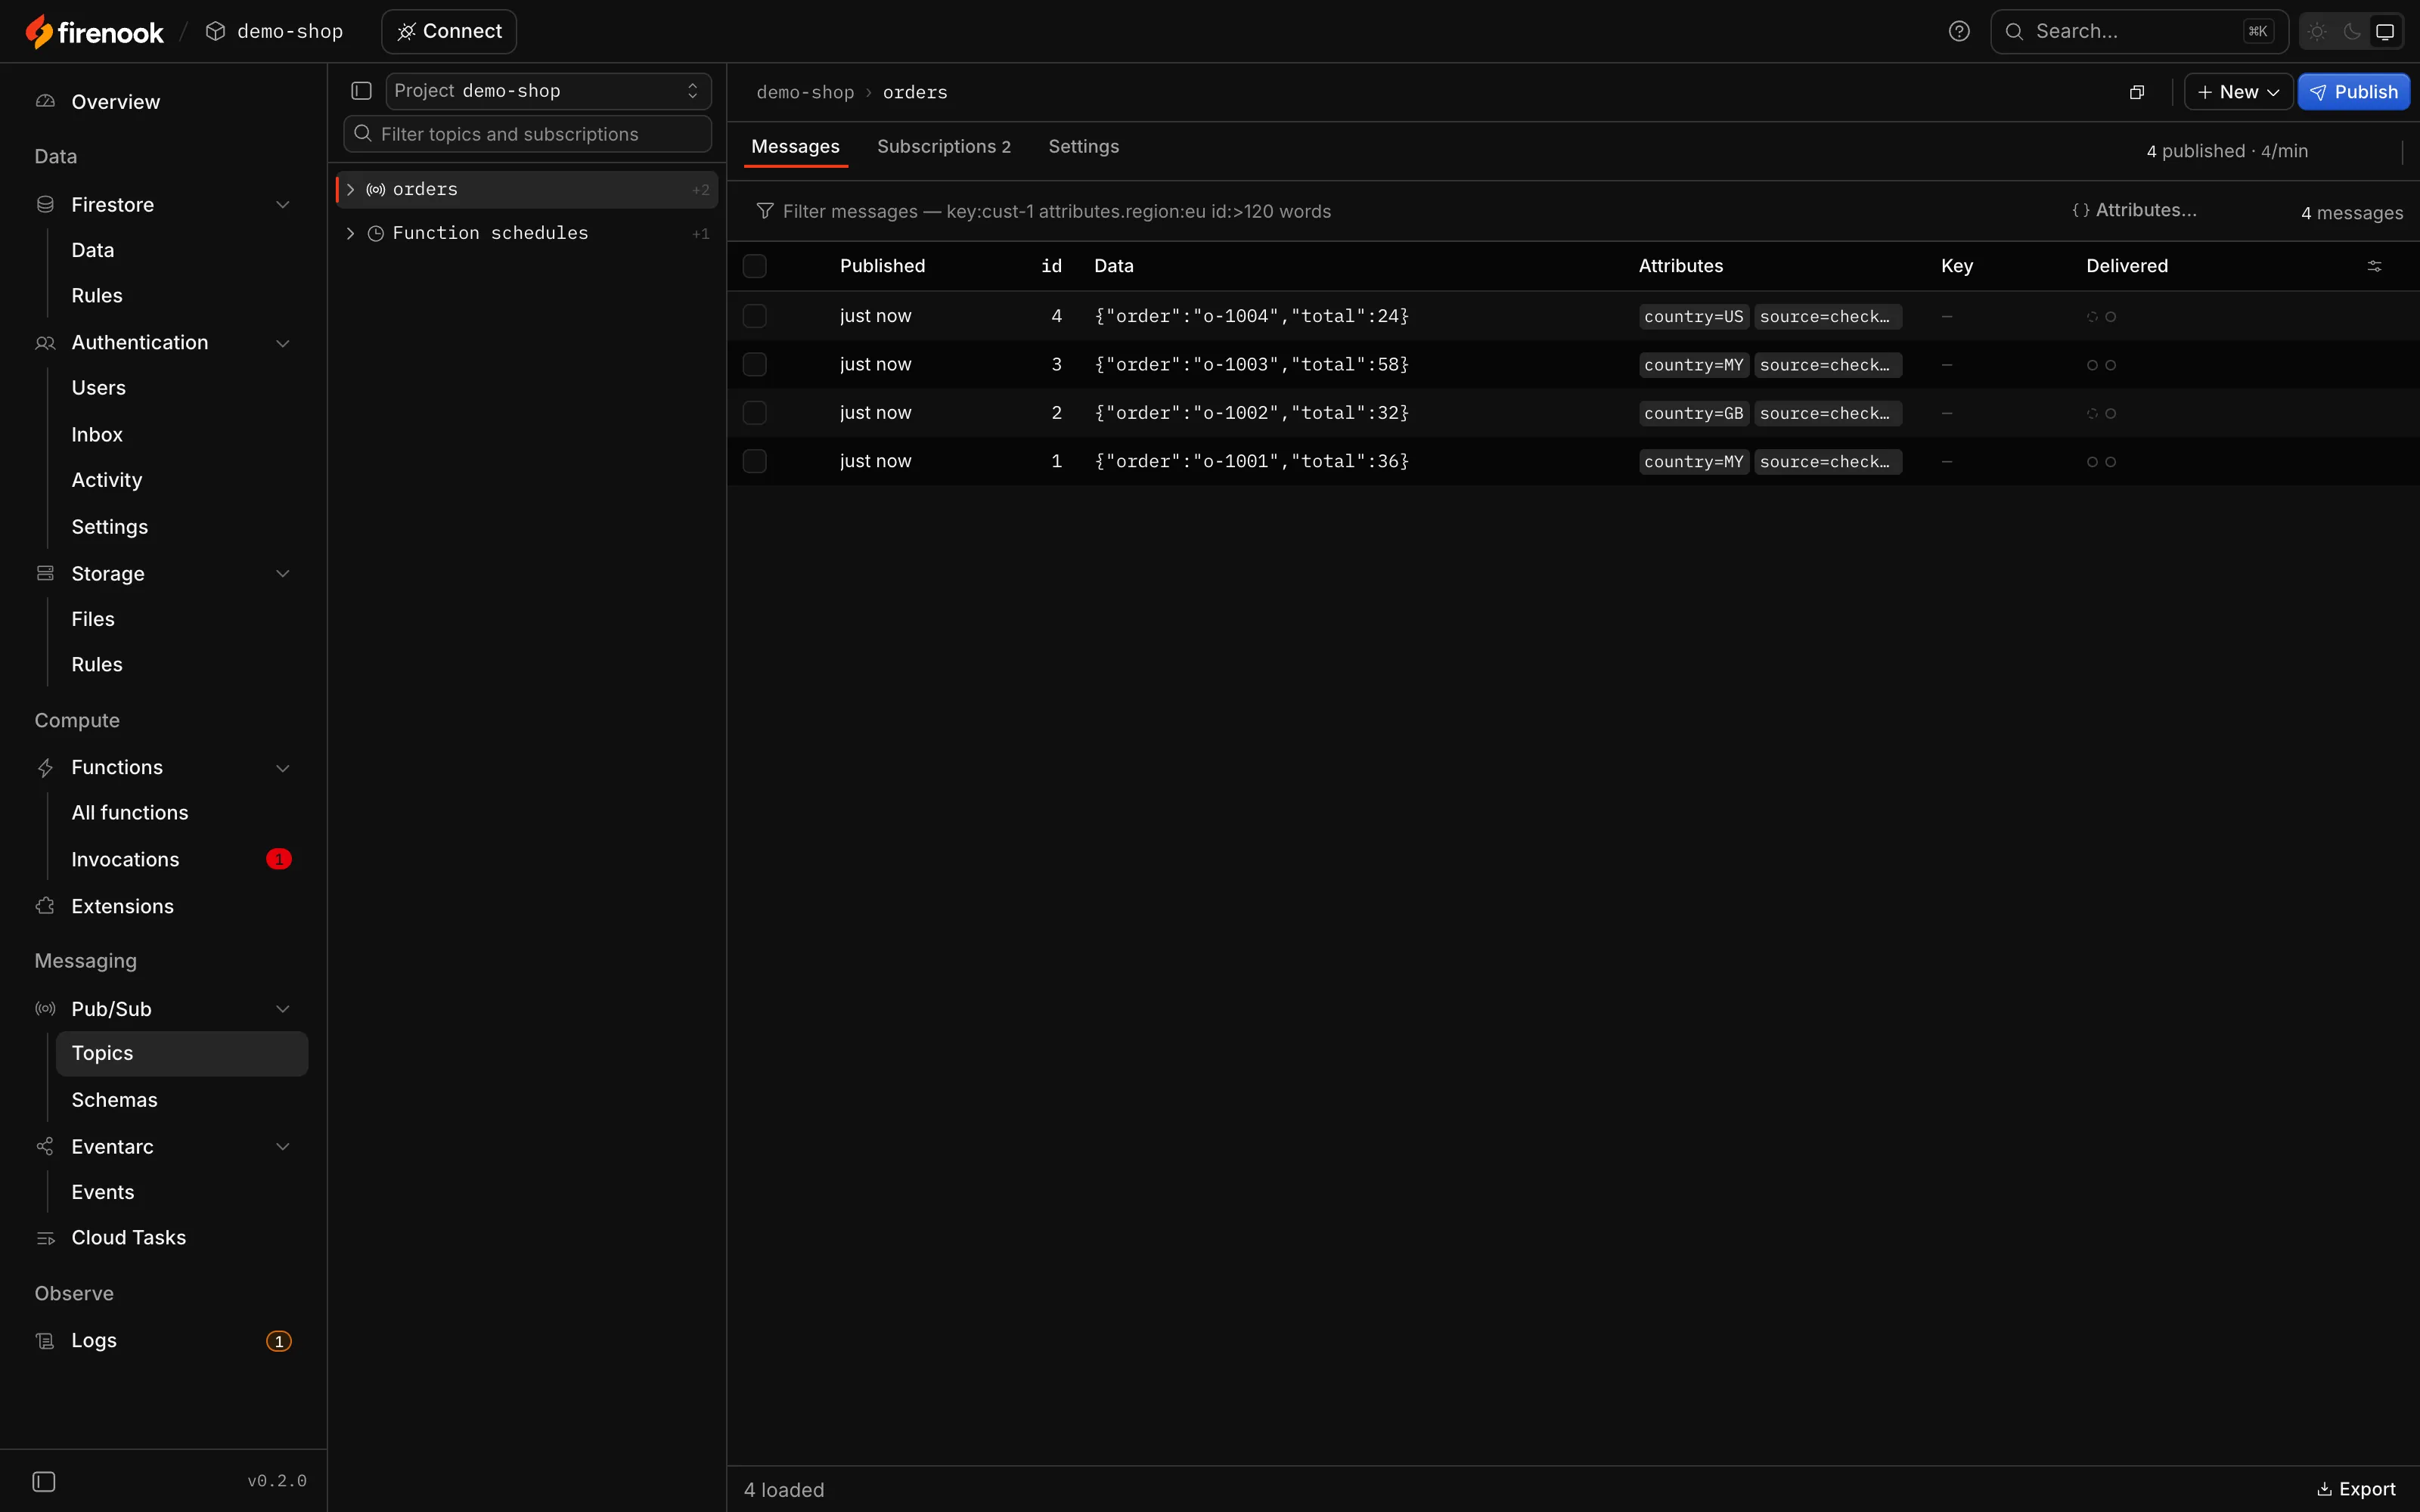Click the firenook logo
Image resolution: width=2420 pixels, height=1512 pixels.
(x=95, y=32)
